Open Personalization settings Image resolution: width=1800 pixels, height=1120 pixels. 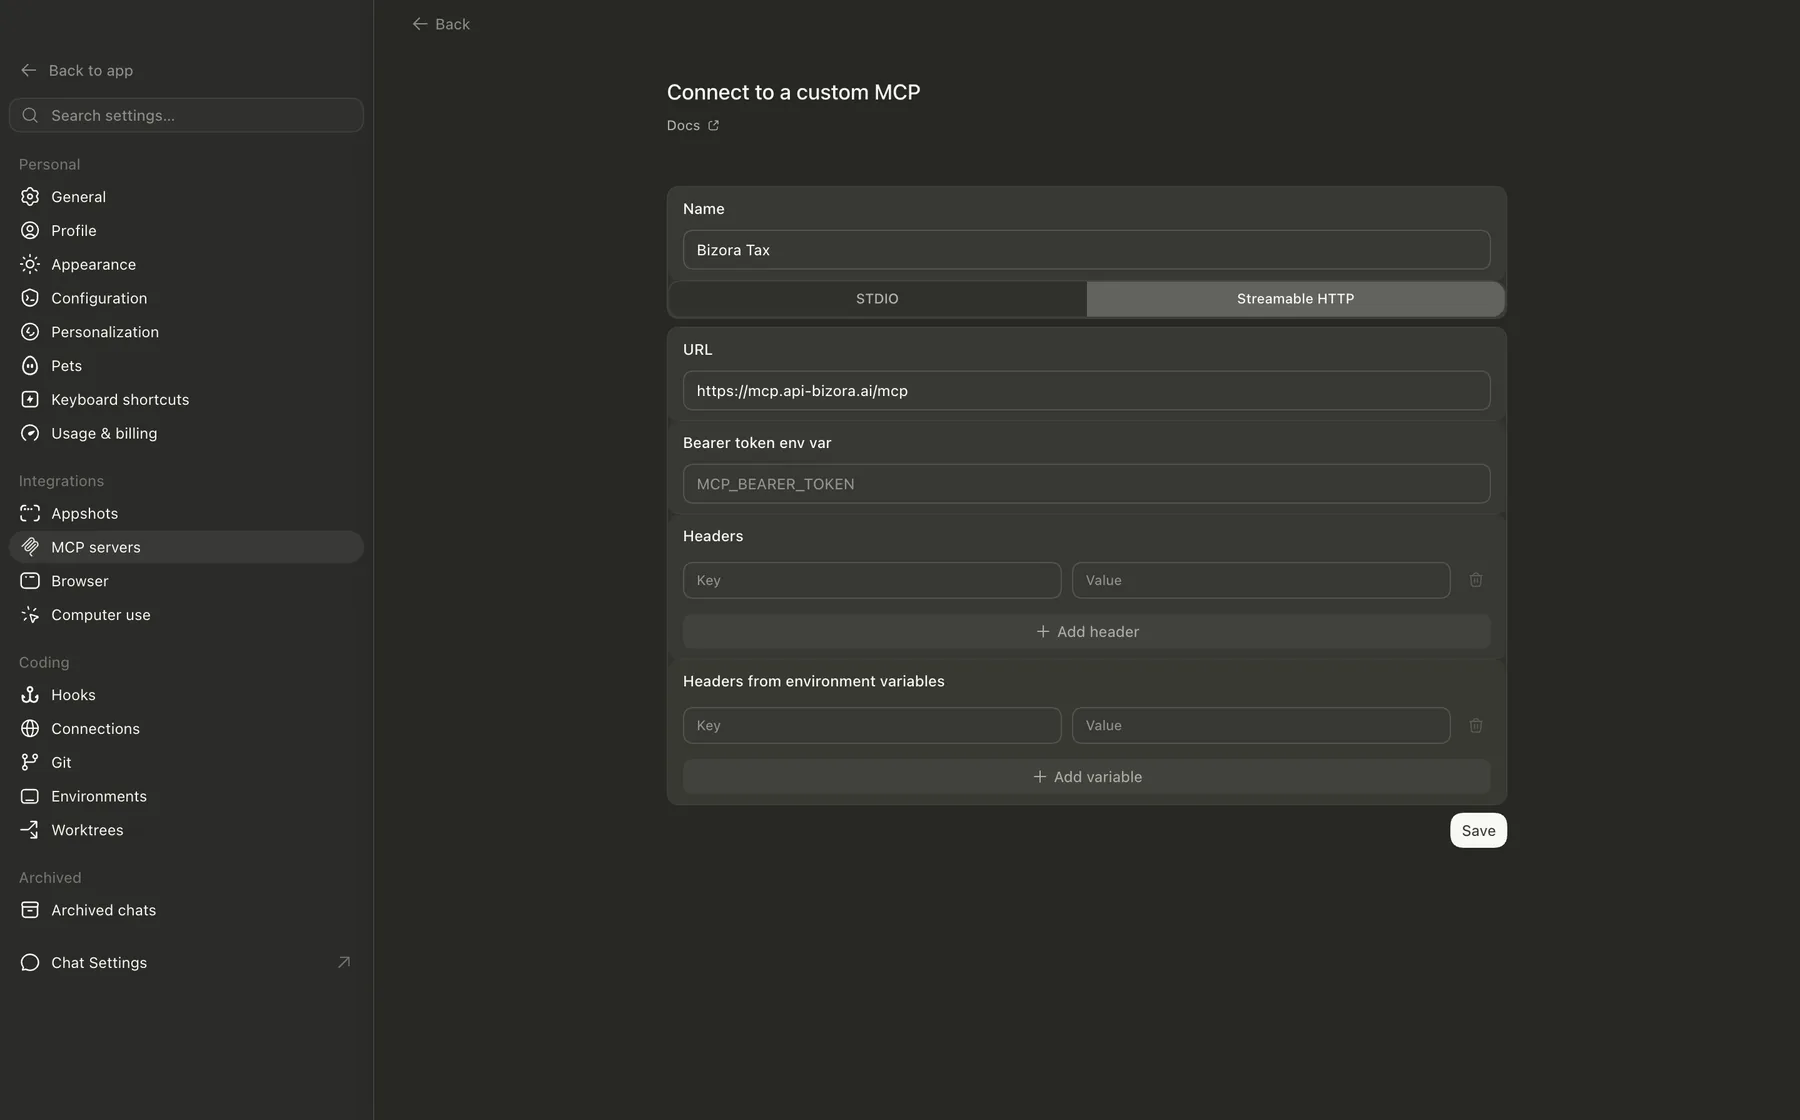186,332
